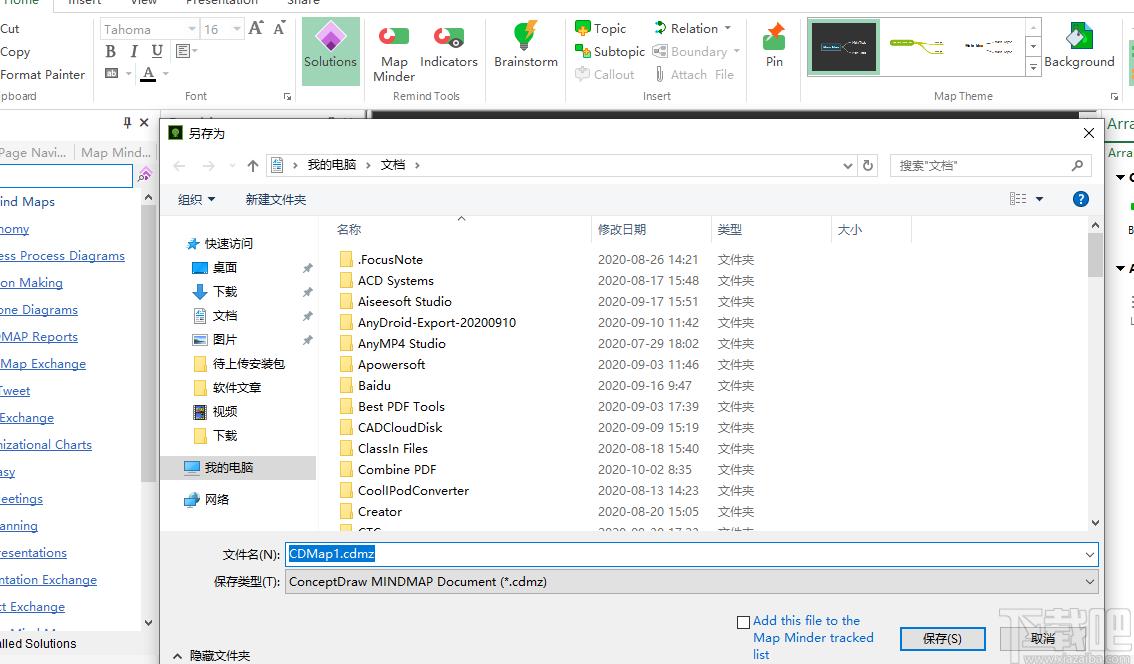This screenshot has height=664, width=1134.
Task: Sort by 修改日期 column header
Action: [622, 229]
